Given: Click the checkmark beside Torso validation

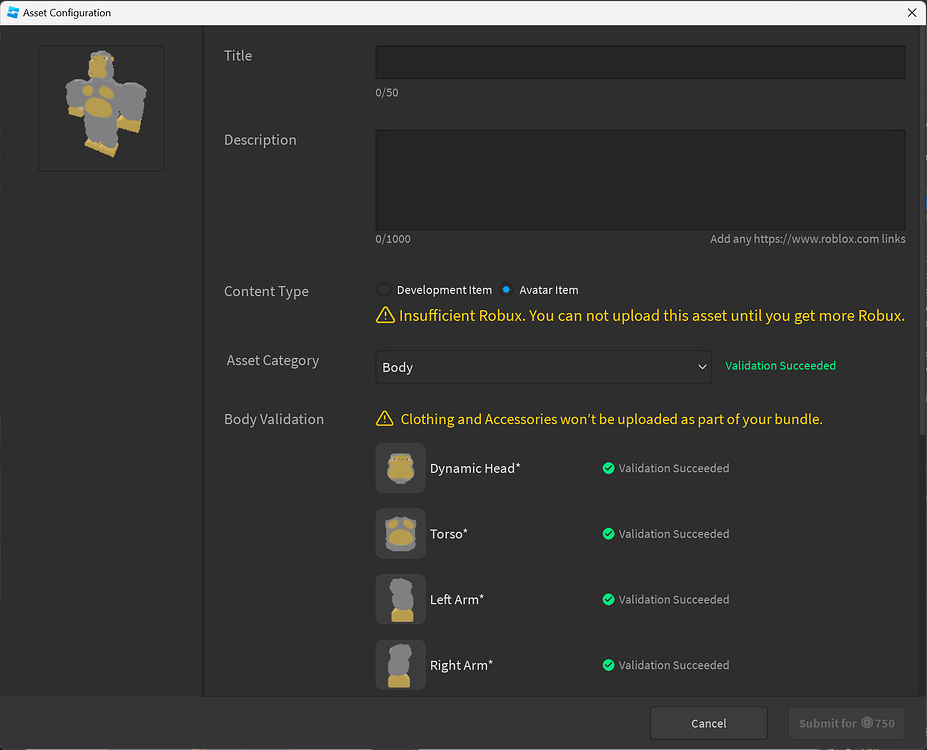Looking at the screenshot, I should coord(608,533).
